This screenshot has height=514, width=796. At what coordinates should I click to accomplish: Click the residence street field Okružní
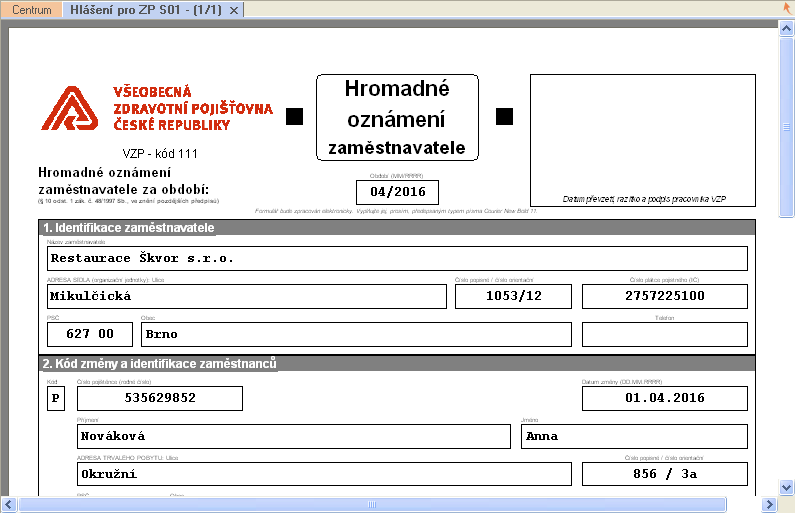coord(324,474)
